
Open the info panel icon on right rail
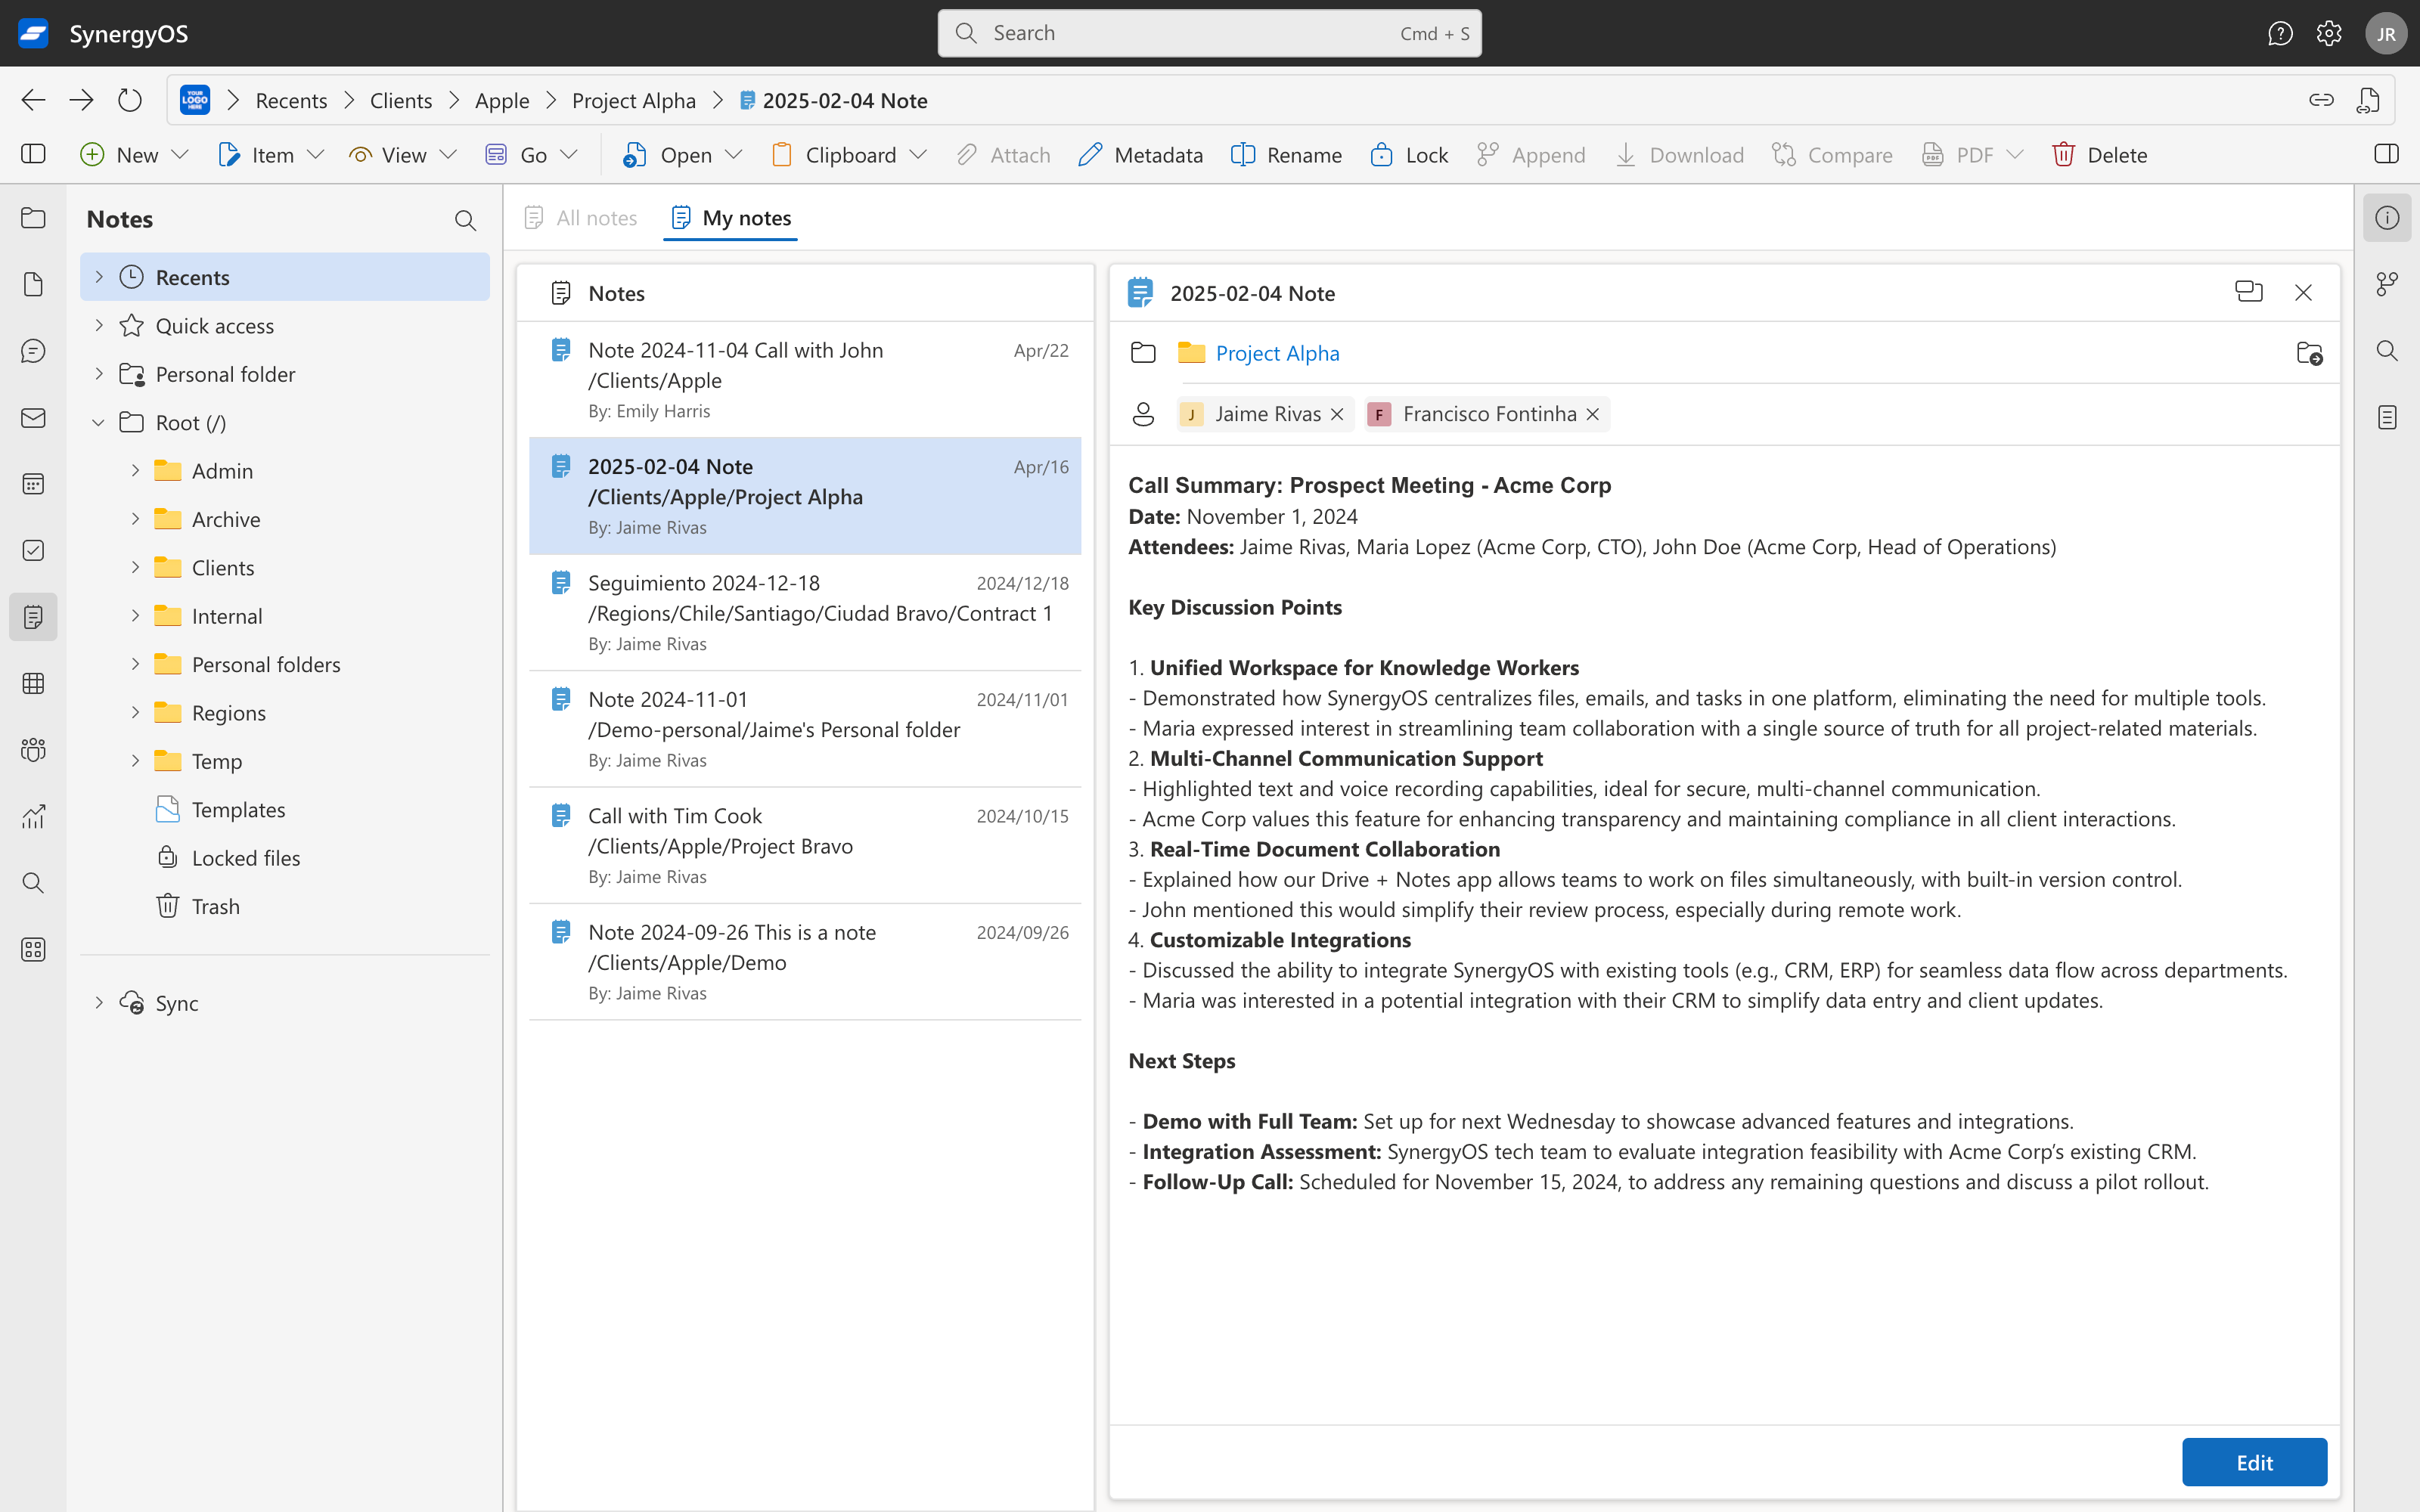(x=2387, y=218)
